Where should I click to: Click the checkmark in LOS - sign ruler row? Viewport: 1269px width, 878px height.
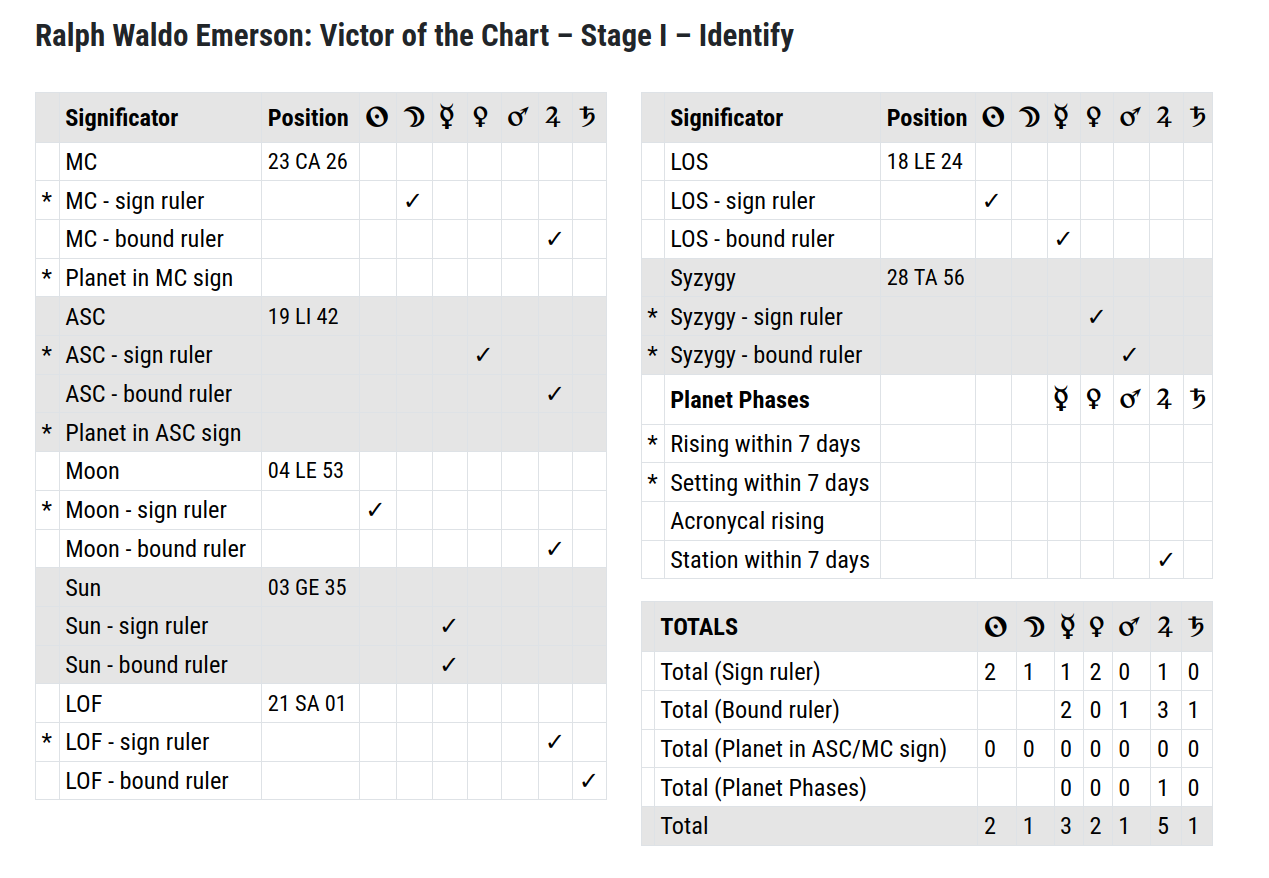pyautogui.click(x=991, y=201)
